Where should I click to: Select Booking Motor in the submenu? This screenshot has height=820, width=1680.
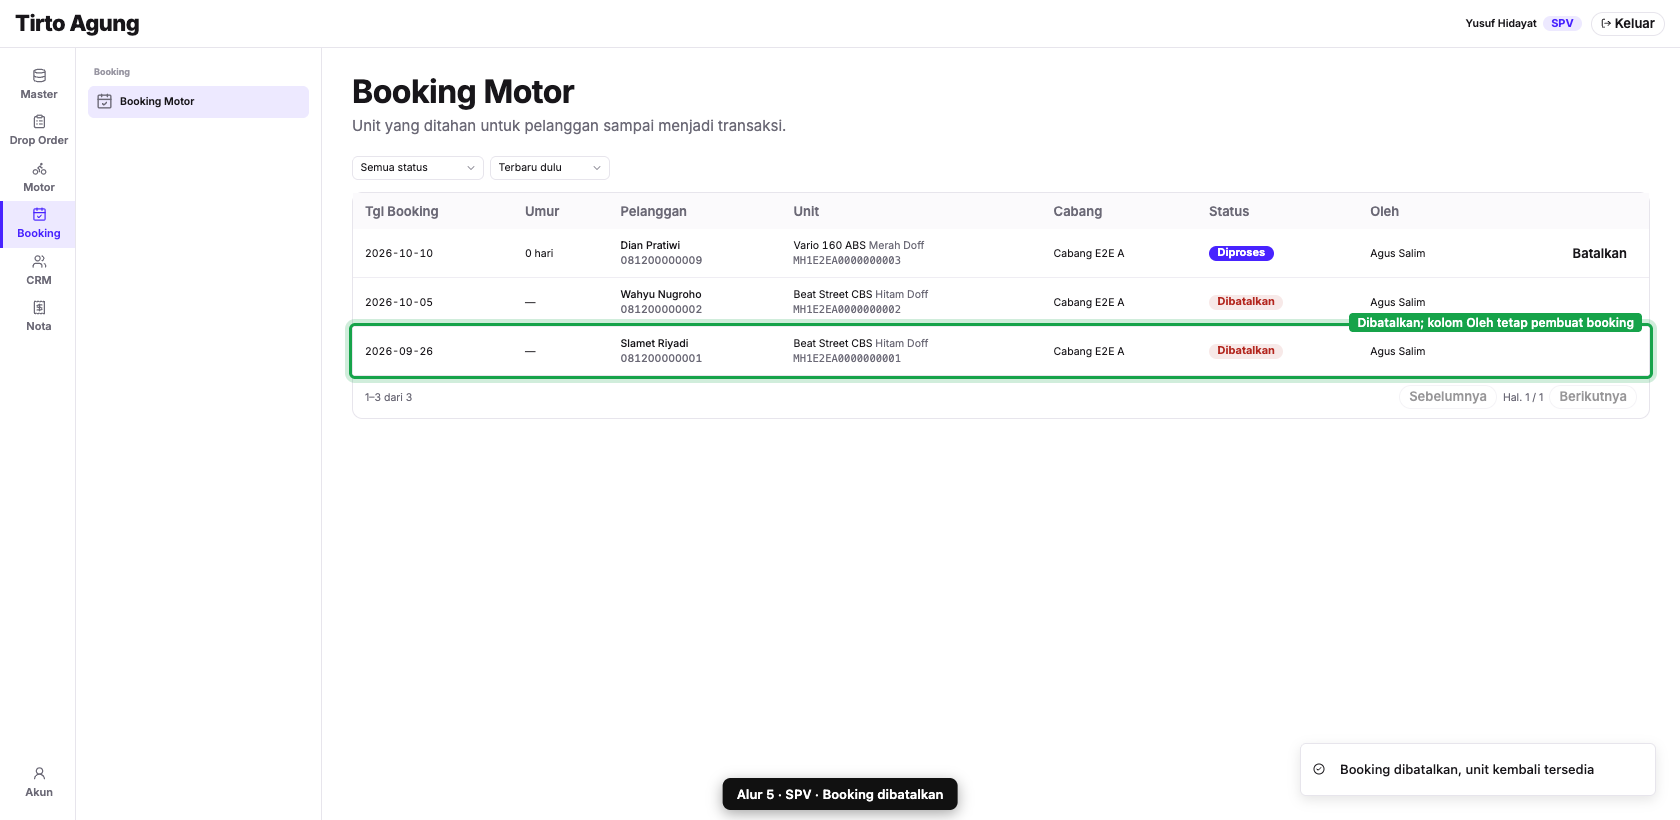pos(198,102)
